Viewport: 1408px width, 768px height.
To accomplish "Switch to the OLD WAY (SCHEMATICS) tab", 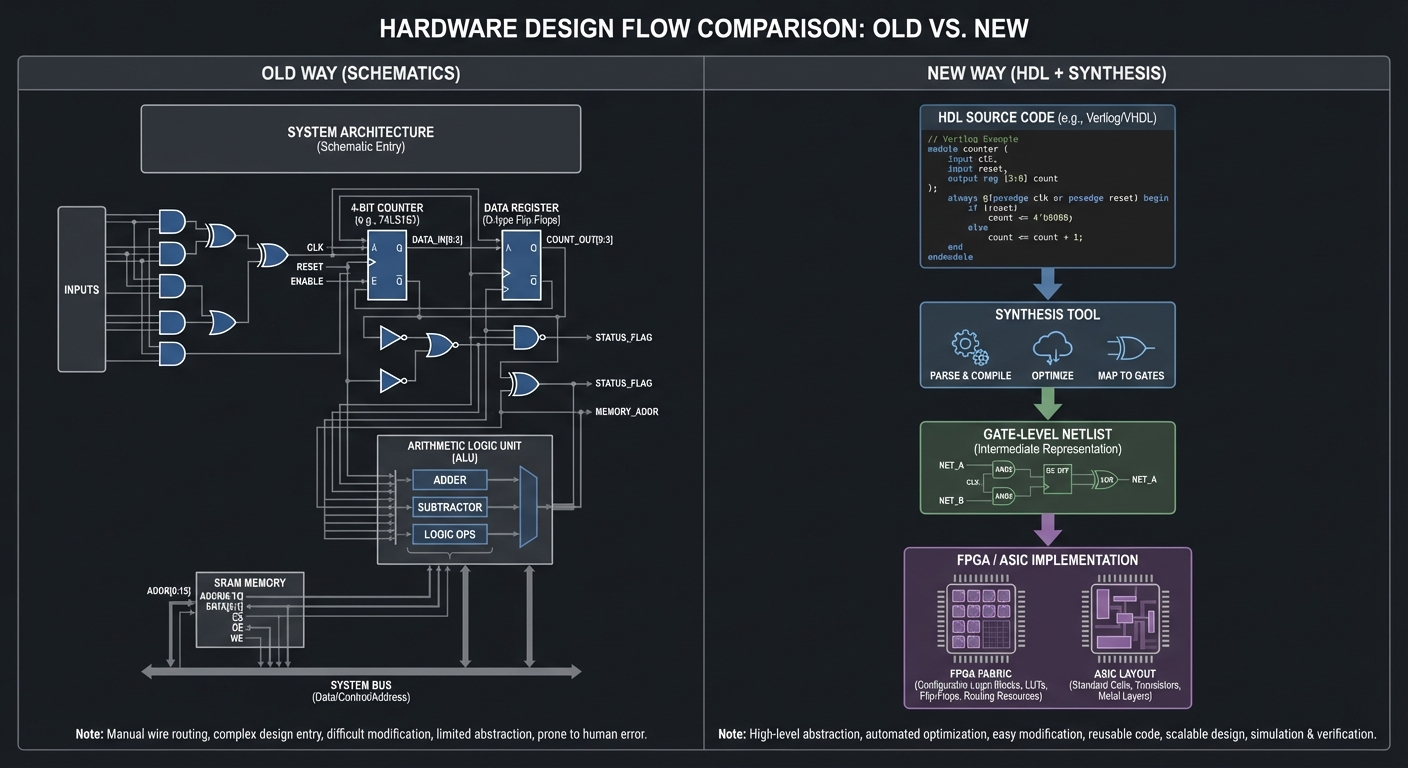I will 360,72.
